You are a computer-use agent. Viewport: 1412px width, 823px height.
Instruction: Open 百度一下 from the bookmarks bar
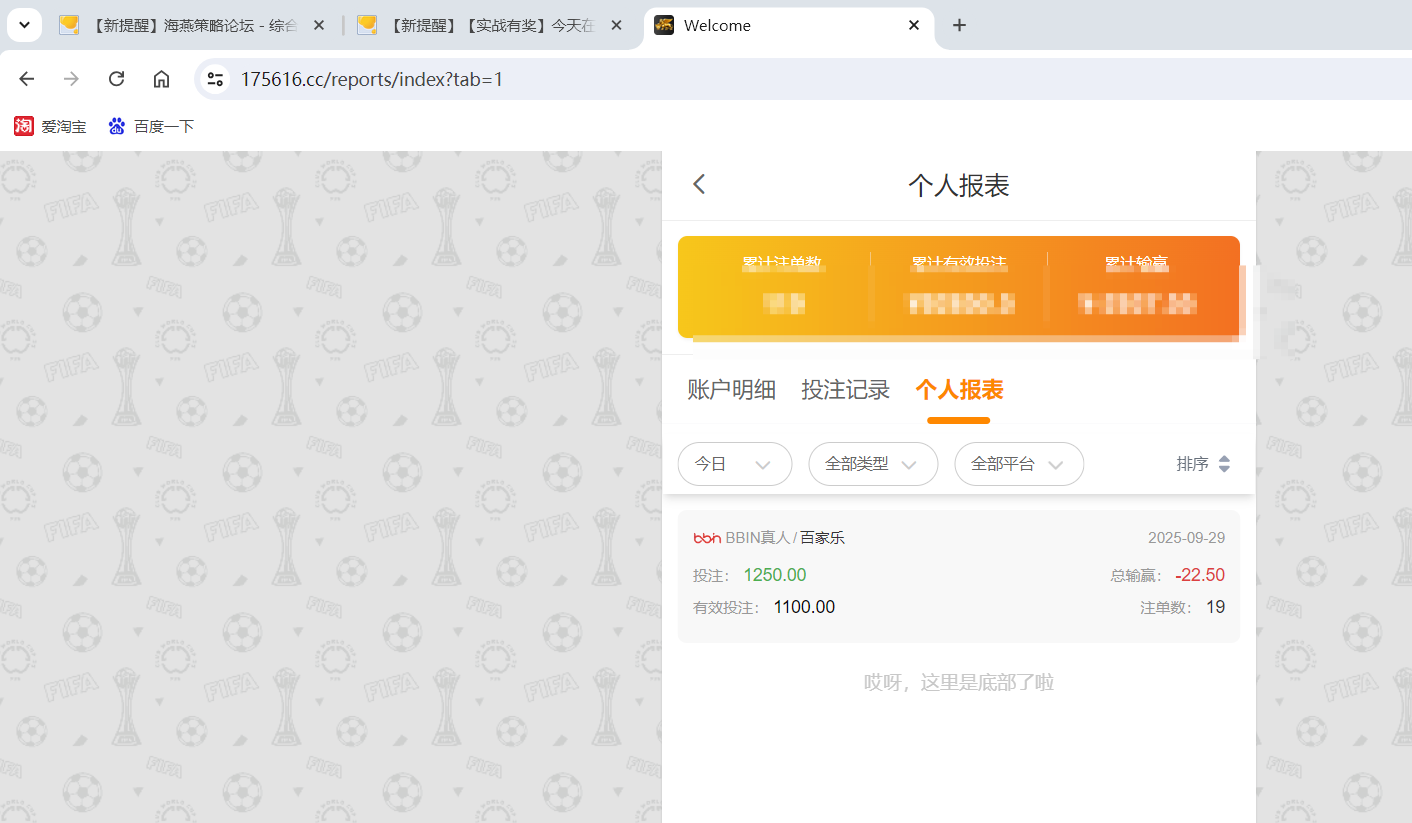tap(150, 125)
